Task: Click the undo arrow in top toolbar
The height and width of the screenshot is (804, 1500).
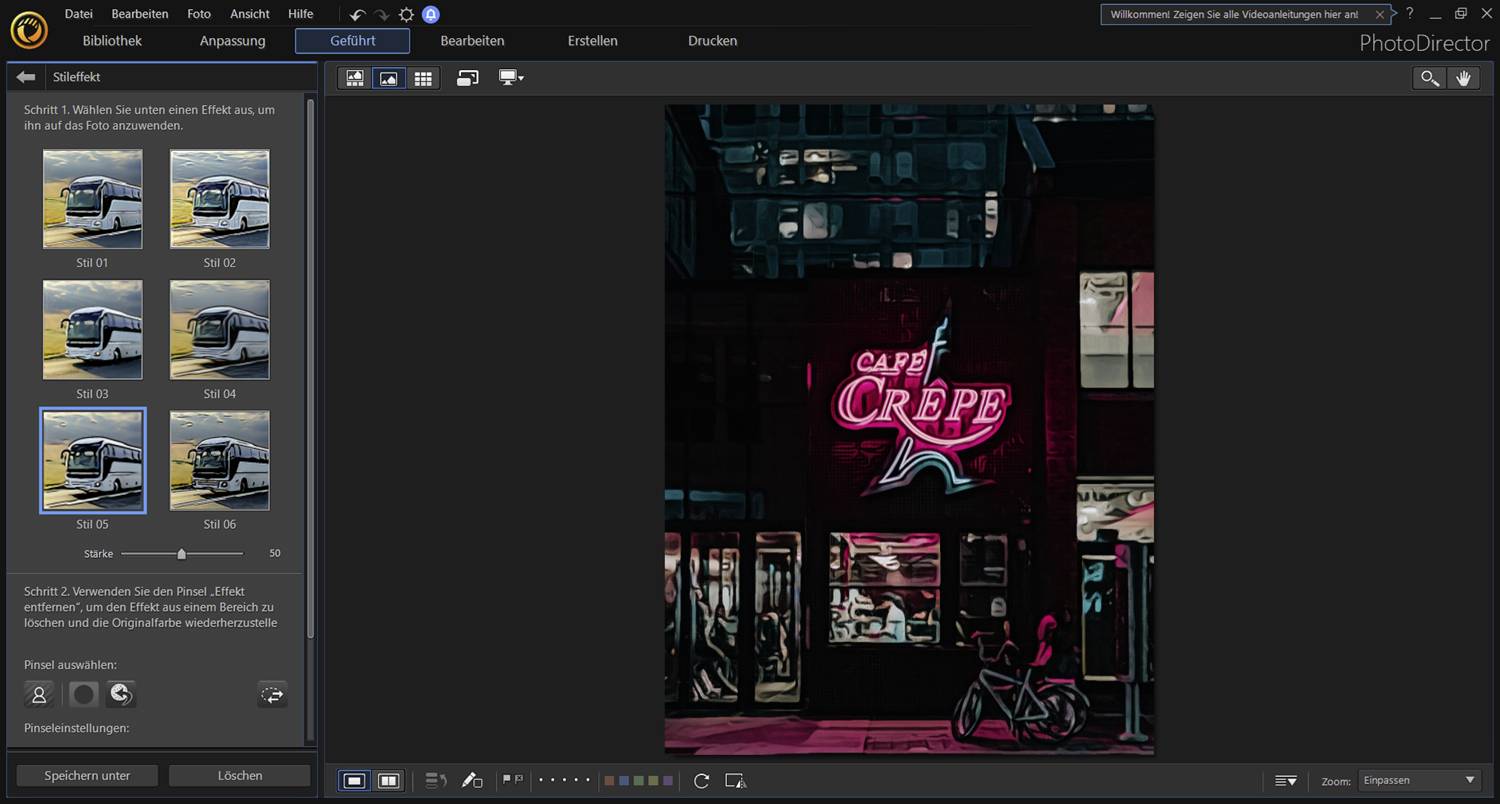Action: (x=357, y=15)
